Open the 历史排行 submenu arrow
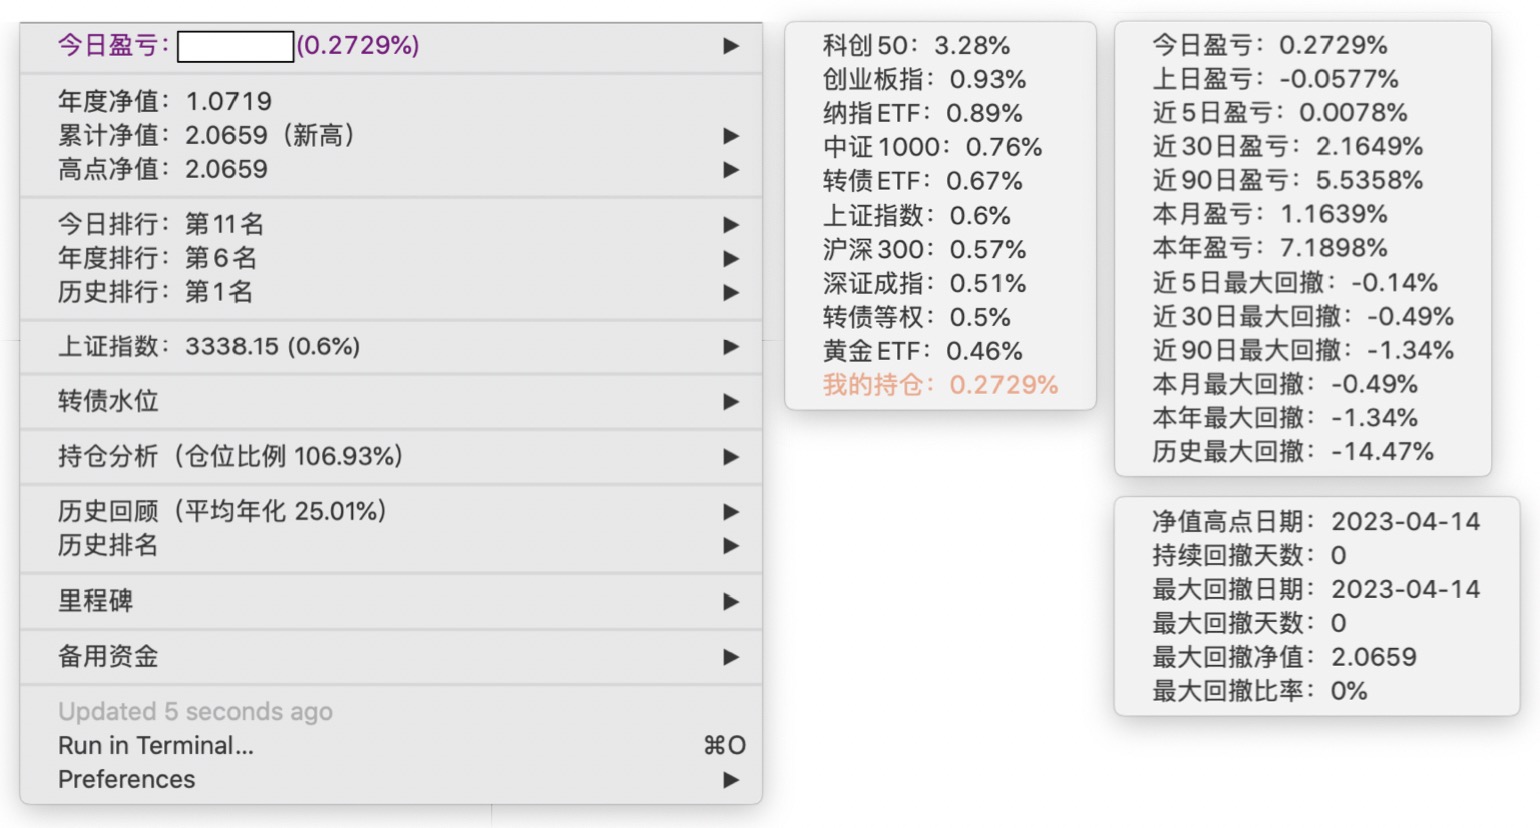 point(731,293)
